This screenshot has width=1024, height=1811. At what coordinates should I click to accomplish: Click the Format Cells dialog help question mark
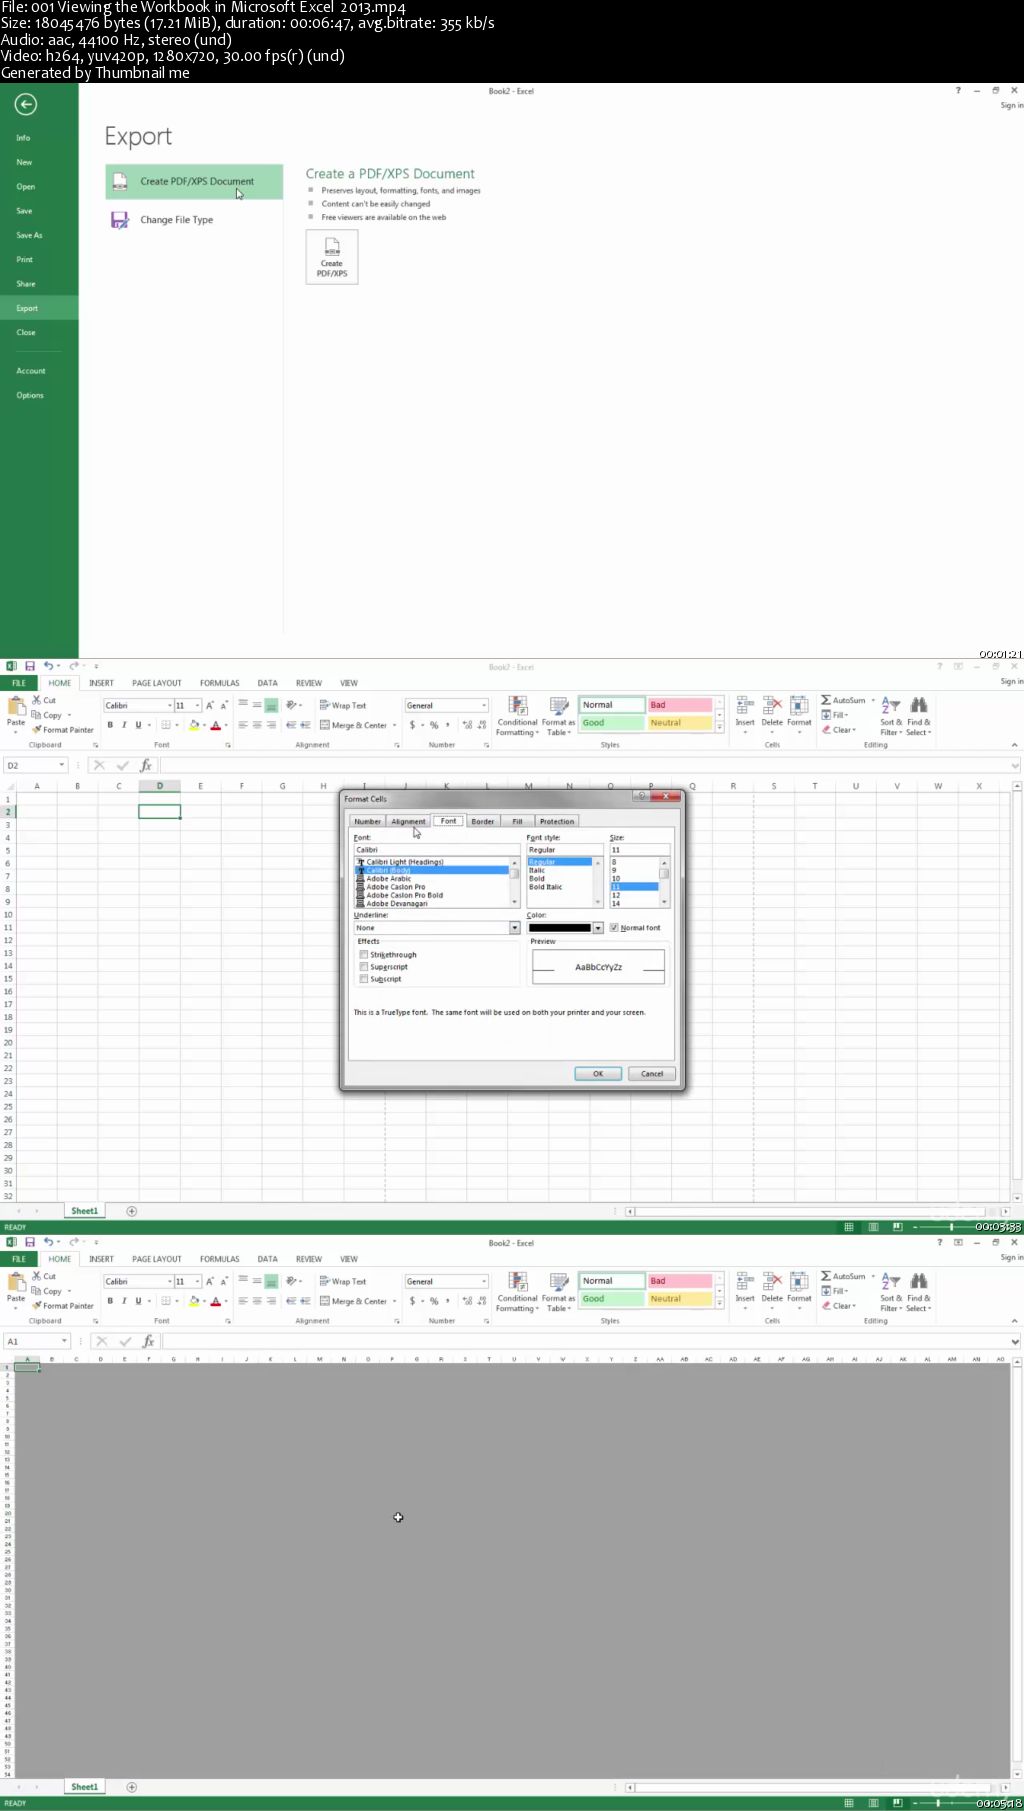tap(641, 797)
